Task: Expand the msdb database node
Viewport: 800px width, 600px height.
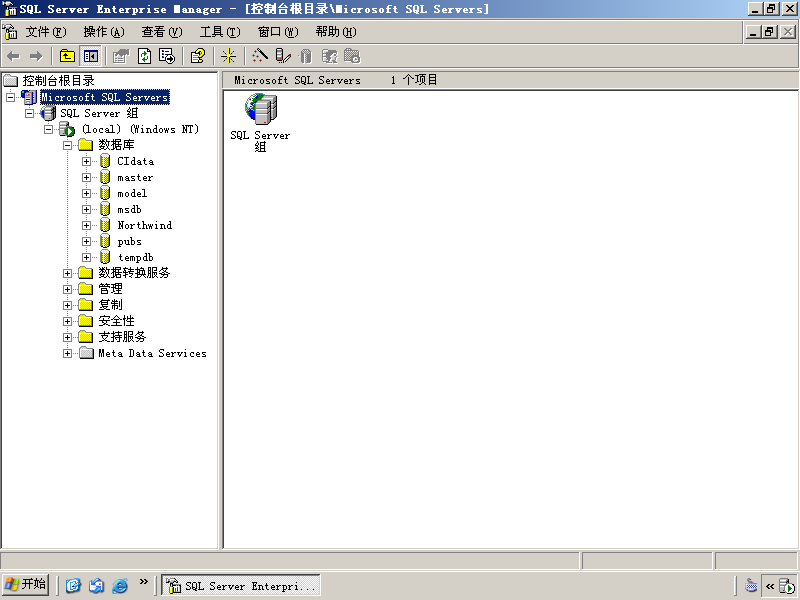Action: 86,209
